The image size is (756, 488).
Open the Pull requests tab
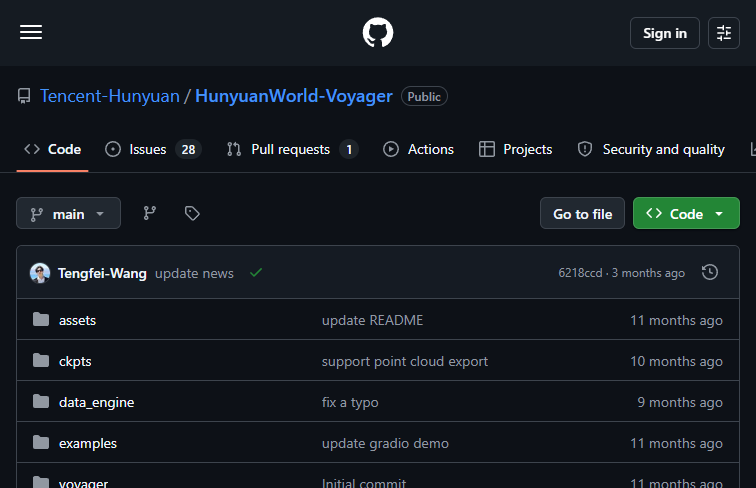click(x=292, y=149)
